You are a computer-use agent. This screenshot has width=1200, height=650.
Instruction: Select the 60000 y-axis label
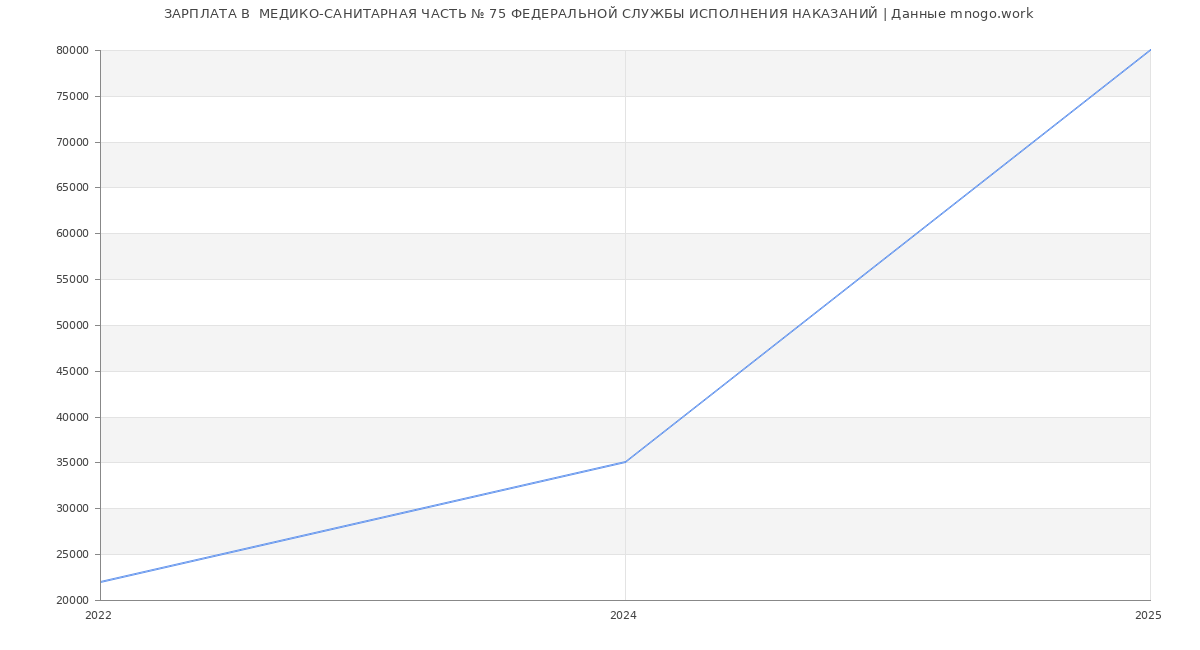(72, 233)
